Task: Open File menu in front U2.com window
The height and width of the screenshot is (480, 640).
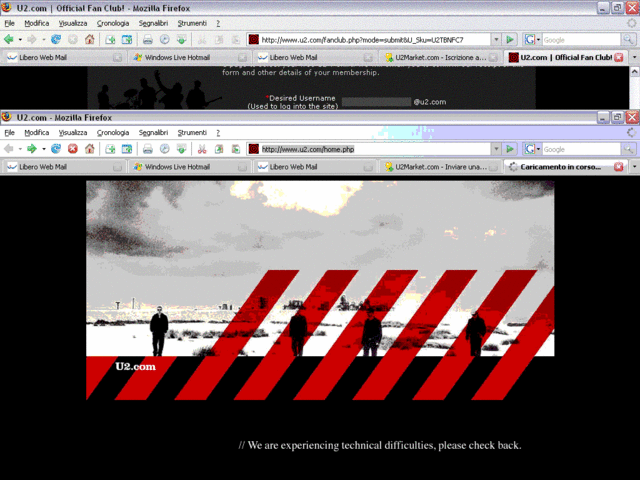Action: pyautogui.click(x=9, y=133)
